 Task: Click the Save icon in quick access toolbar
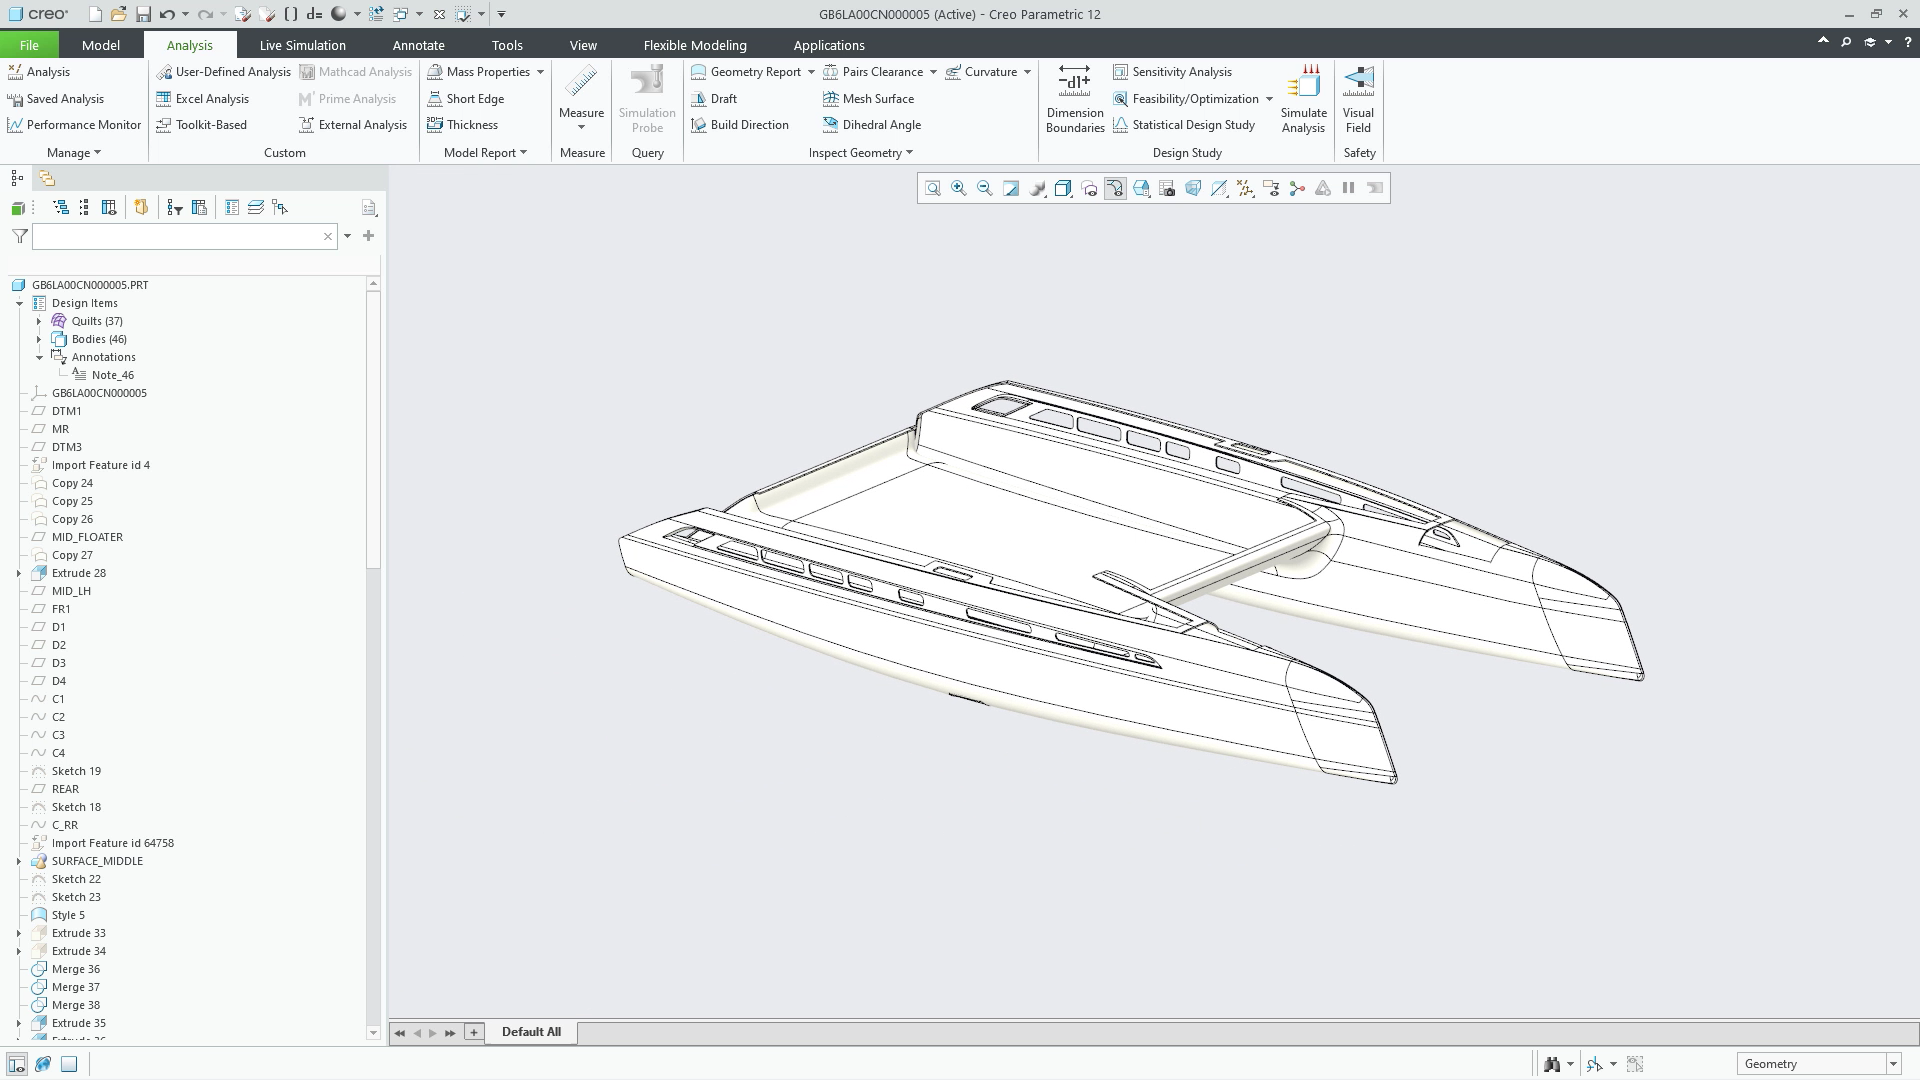tap(143, 14)
